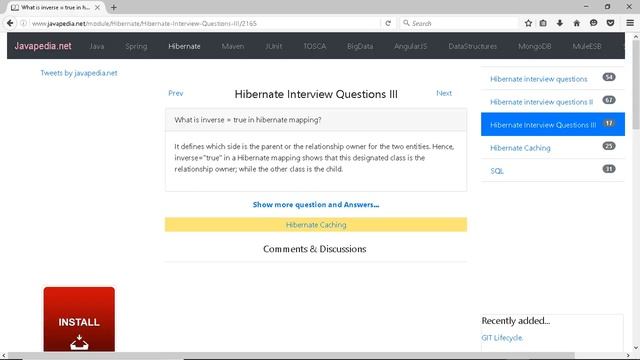The width and height of the screenshot is (640, 360).
Task: Open the GIT Lifecycle recently added link
Action: coord(502,338)
